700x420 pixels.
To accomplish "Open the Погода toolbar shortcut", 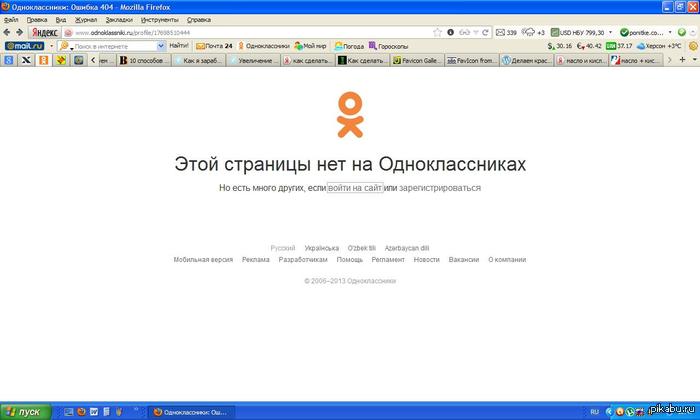I will [349, 46].
